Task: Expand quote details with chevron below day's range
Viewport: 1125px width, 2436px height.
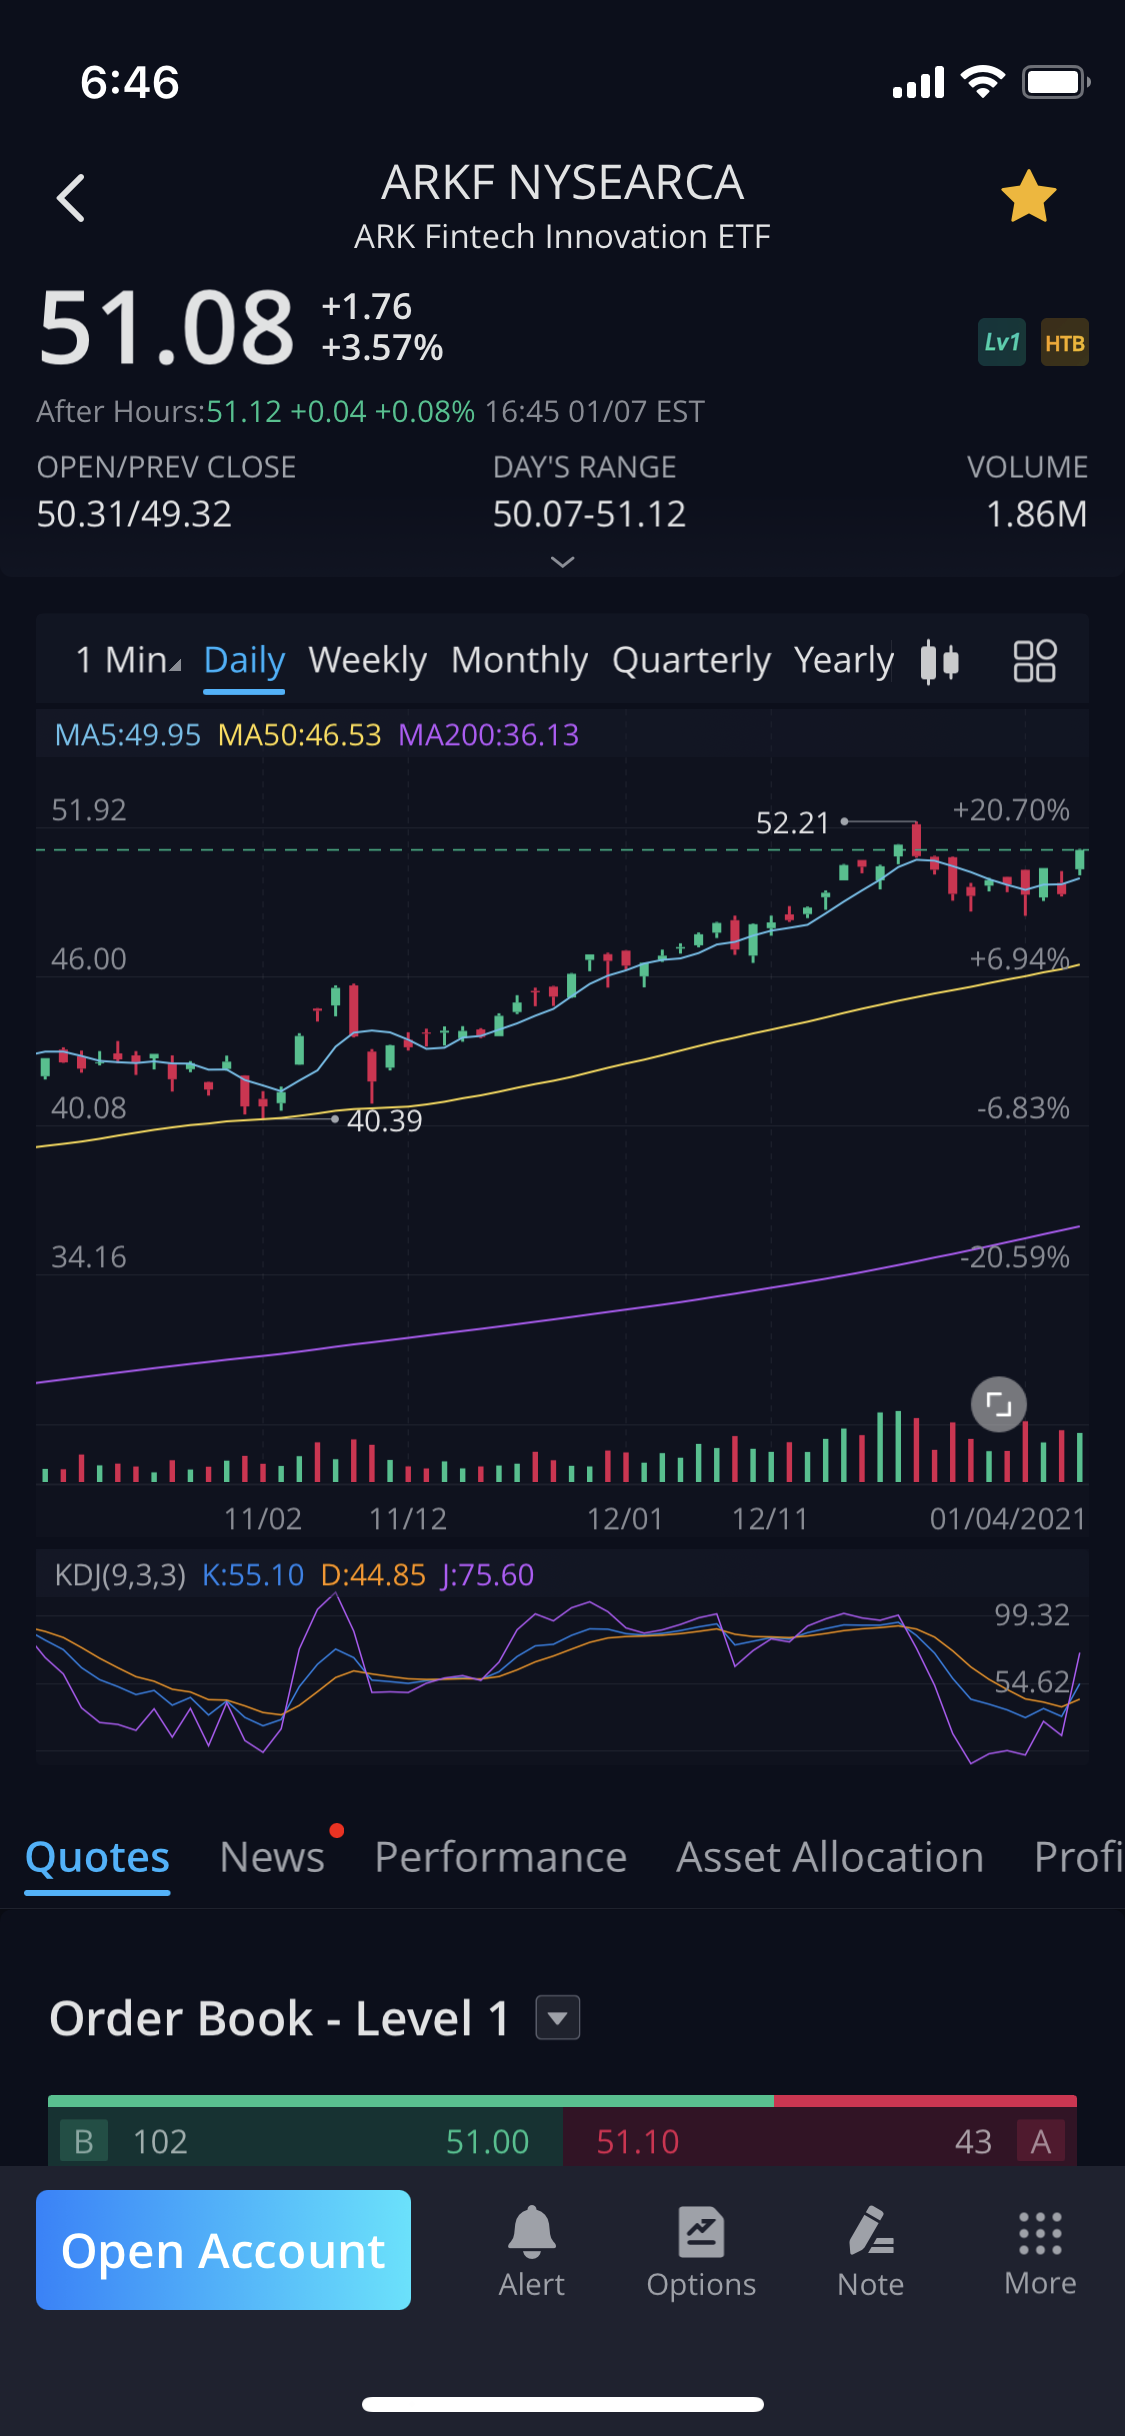Action: point(562,562)
